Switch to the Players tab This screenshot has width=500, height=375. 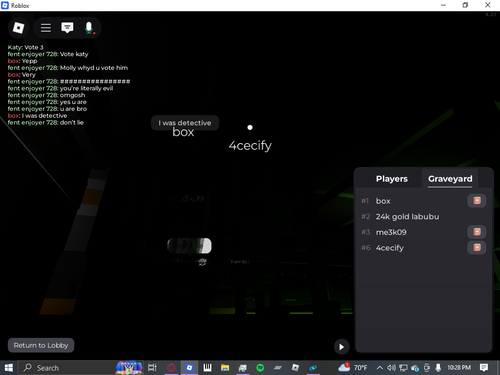pyautogui.click(x=392, y=179)
